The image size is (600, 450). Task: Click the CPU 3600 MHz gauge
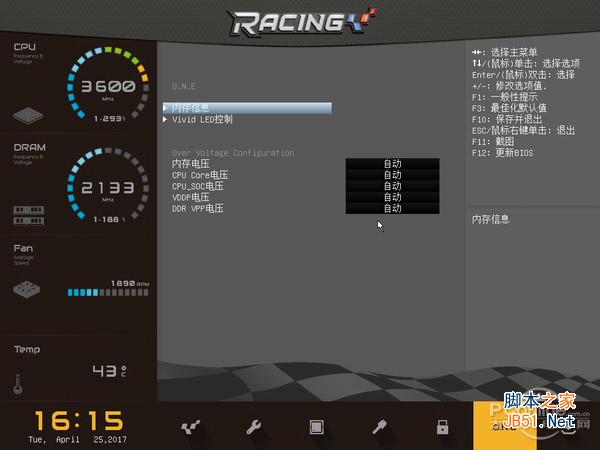108,83
